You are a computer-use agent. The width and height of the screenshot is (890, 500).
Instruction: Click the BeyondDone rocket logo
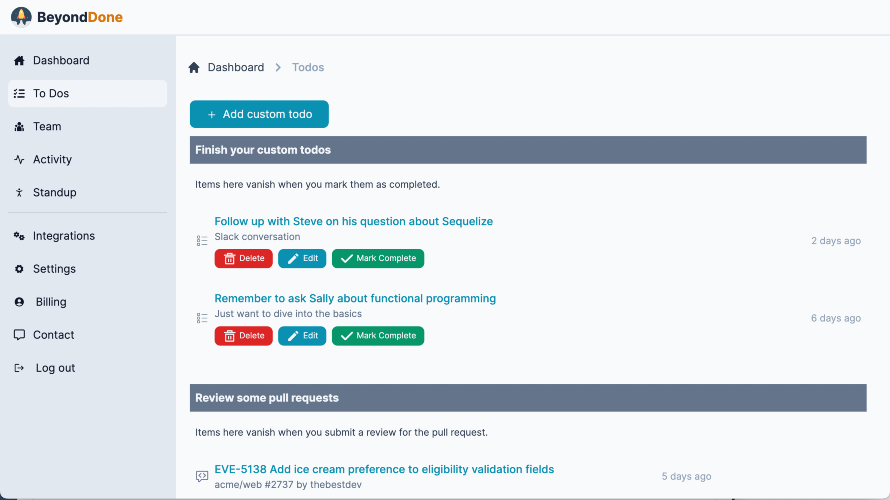click(x=21, y=17)
